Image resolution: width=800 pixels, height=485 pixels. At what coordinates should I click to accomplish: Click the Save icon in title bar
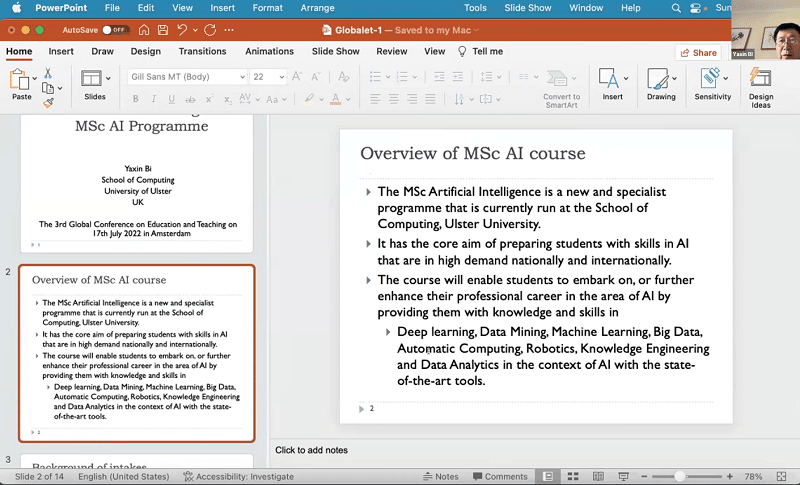coord(160,30)
